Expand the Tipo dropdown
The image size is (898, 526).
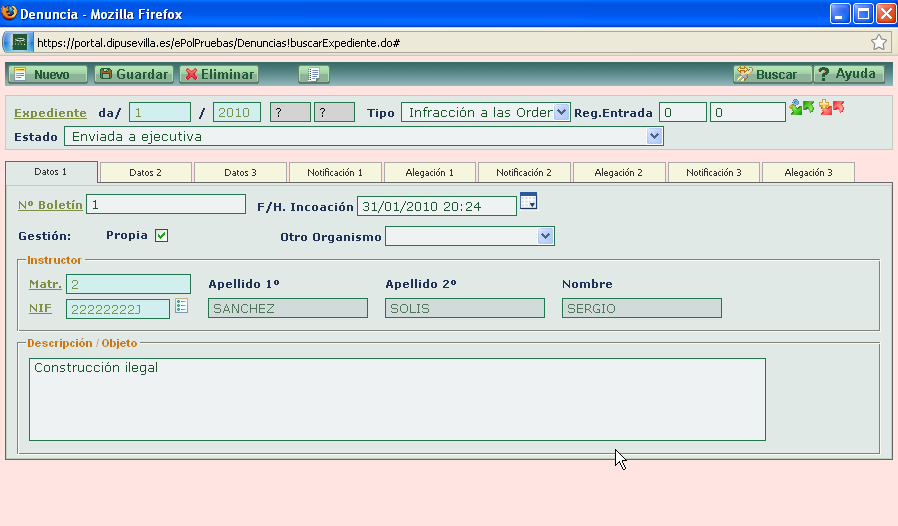point(561,112)
